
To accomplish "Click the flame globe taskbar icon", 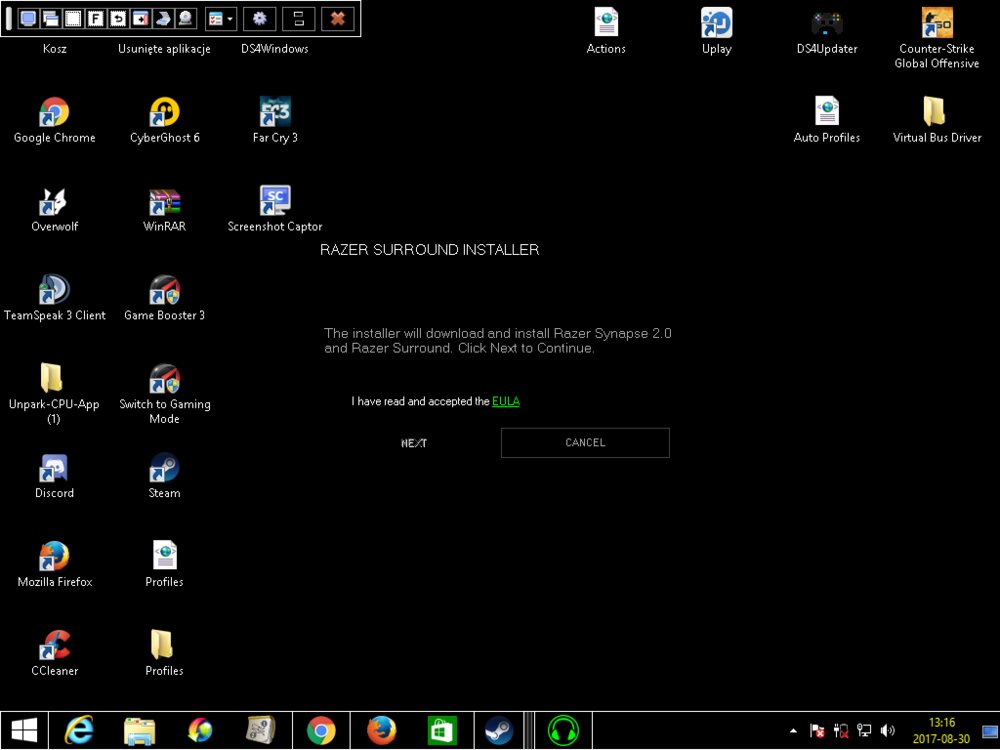I will click(x=200, y=731).
